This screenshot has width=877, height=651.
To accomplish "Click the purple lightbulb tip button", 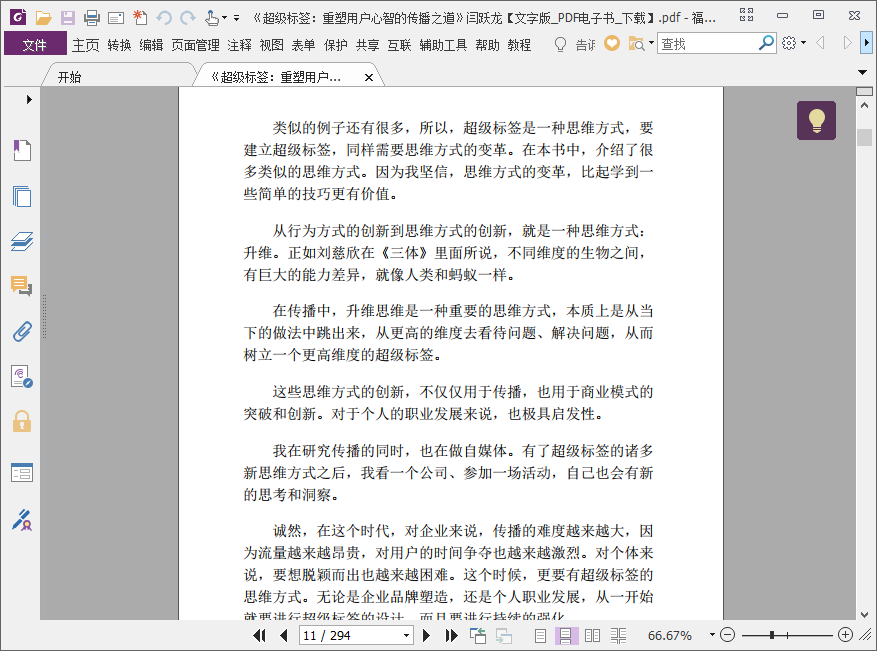I will tap(816, 120).
